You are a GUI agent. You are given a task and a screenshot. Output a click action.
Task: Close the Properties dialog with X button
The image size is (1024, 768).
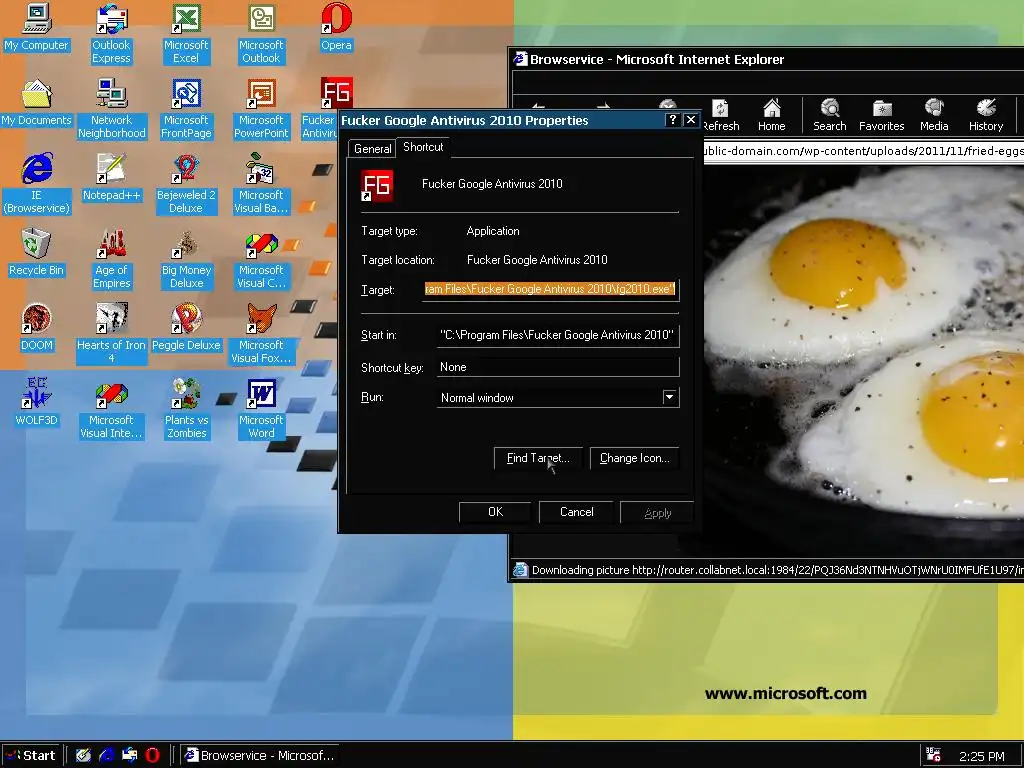pos(690,120)
